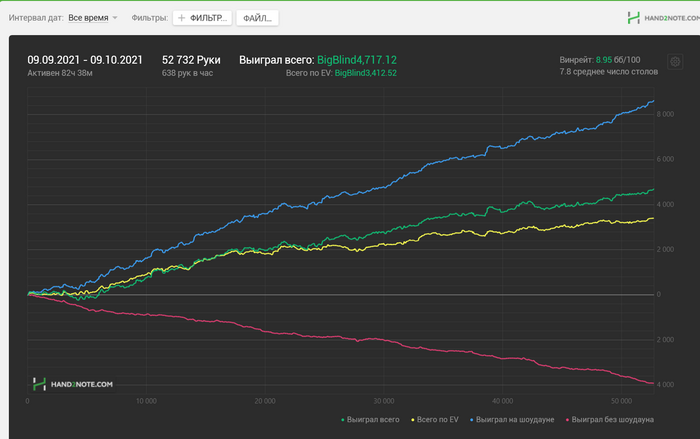The width and height of the screenshot is (700, 439).
Task: Click the winrate value '8.95 бб/100'
Action: pyautogui.click(x=618, y=59)
